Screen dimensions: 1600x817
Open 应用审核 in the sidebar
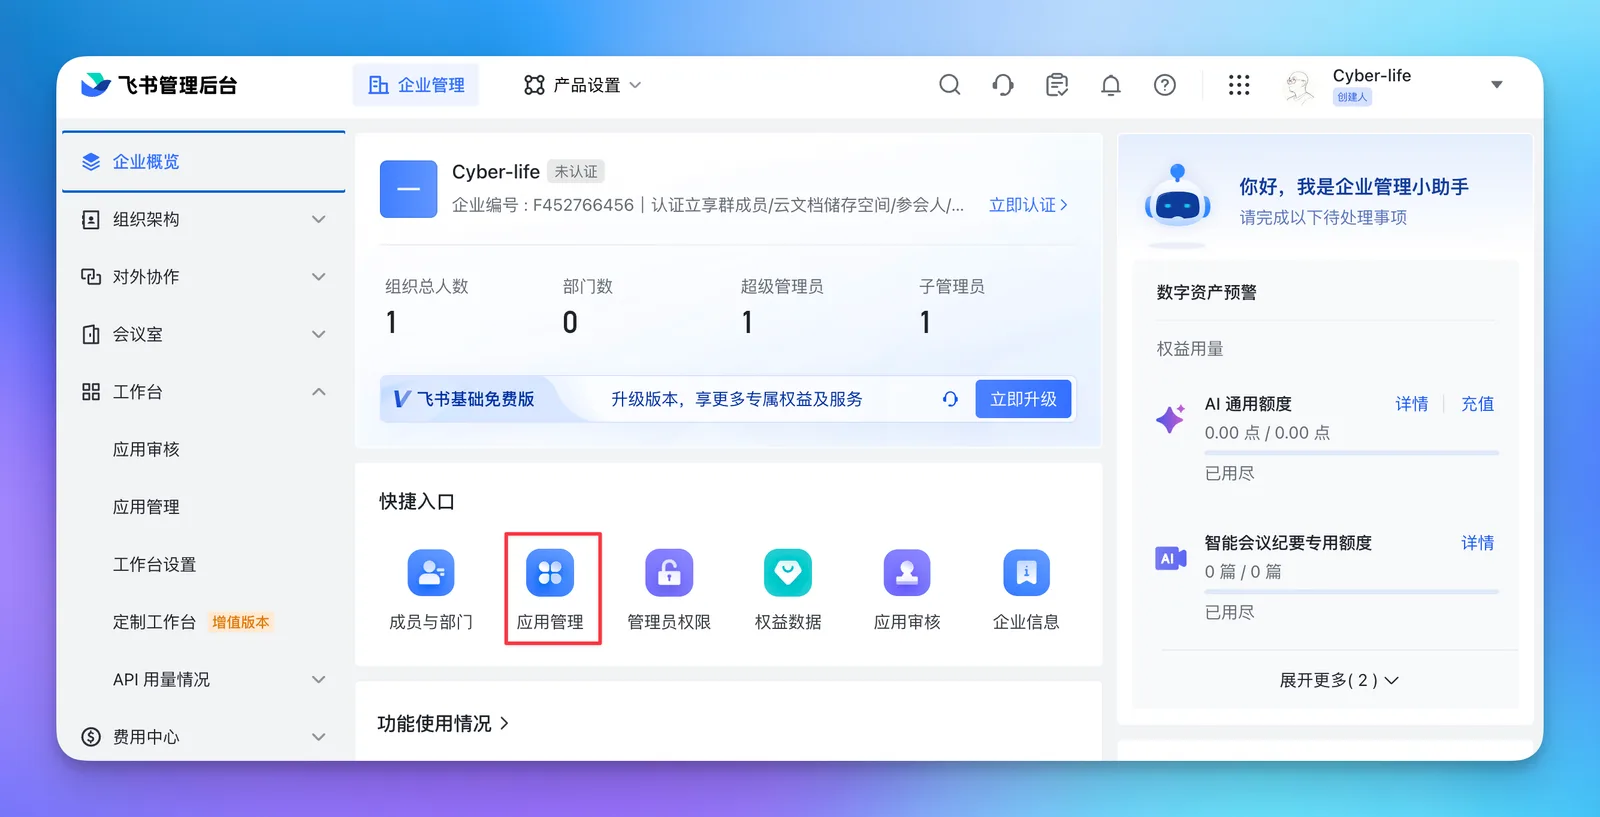[x=146, y=450]
